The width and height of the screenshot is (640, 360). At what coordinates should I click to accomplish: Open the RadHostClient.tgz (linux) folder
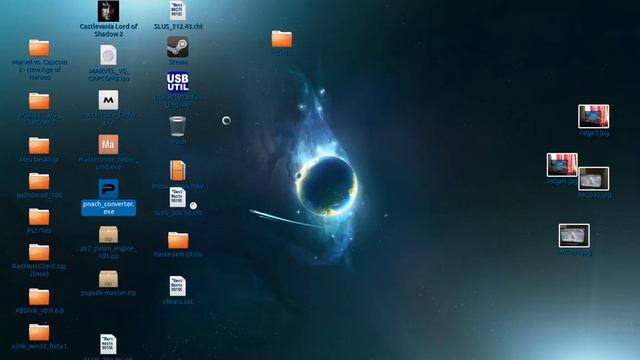pyautogui.click(x=39, y=252)
